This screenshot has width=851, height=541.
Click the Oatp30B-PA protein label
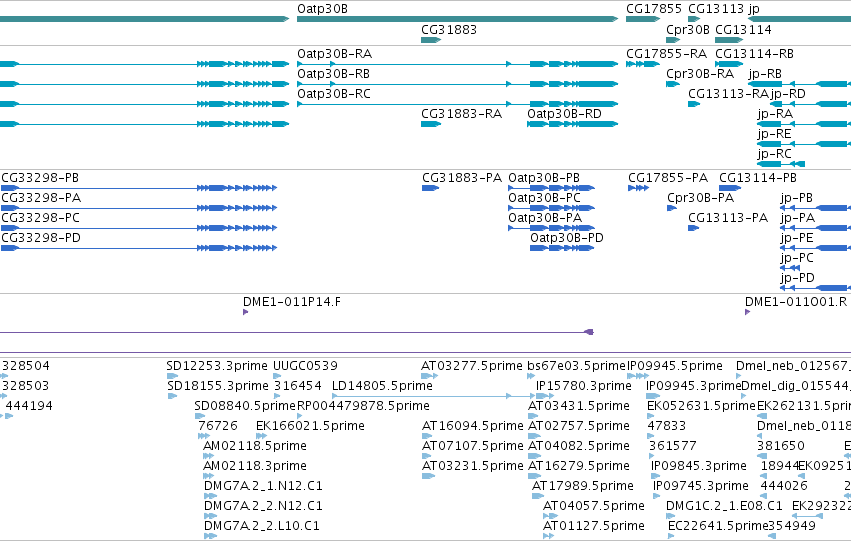pos(545,218)
